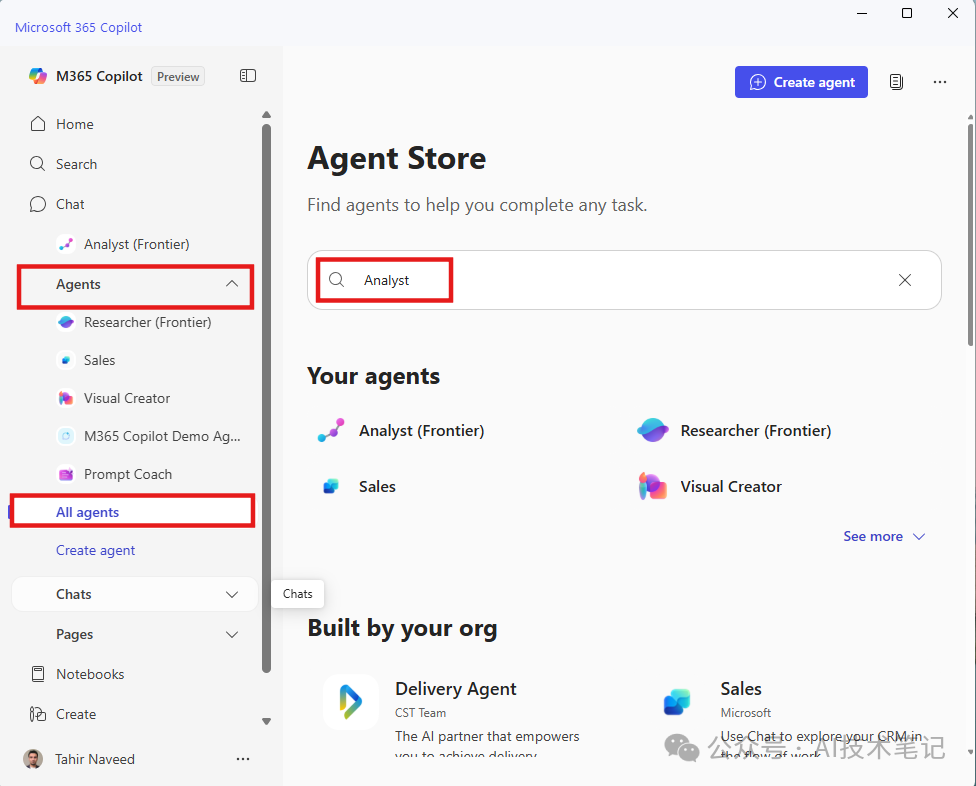Click the Create icon in the sidebar
Viewport: 976px width, 786px height.
[x=38, y=714]
